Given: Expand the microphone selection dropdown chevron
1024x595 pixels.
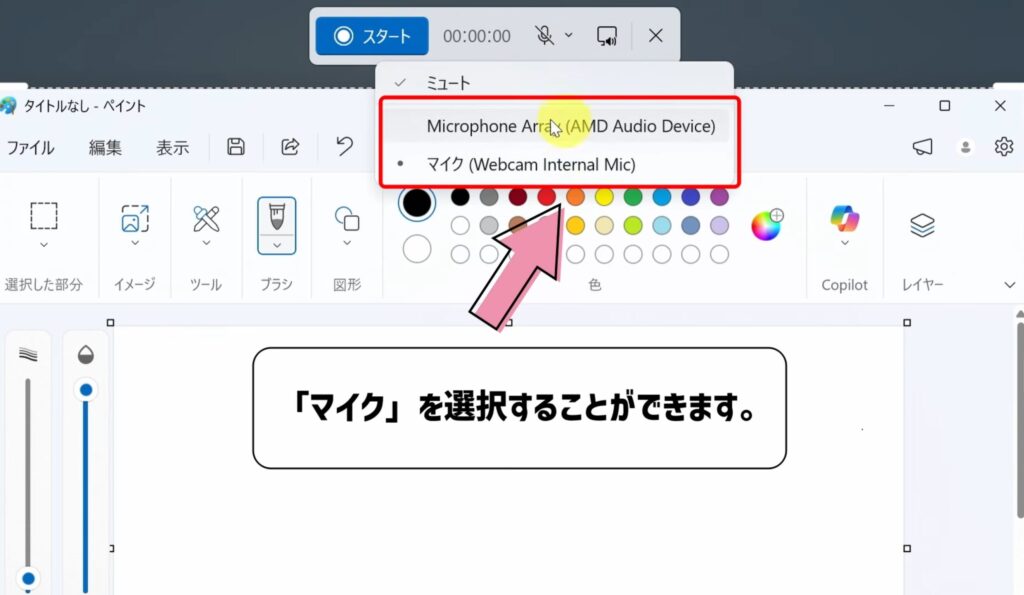Looking at the screenshot, I should tap(571, 35).
